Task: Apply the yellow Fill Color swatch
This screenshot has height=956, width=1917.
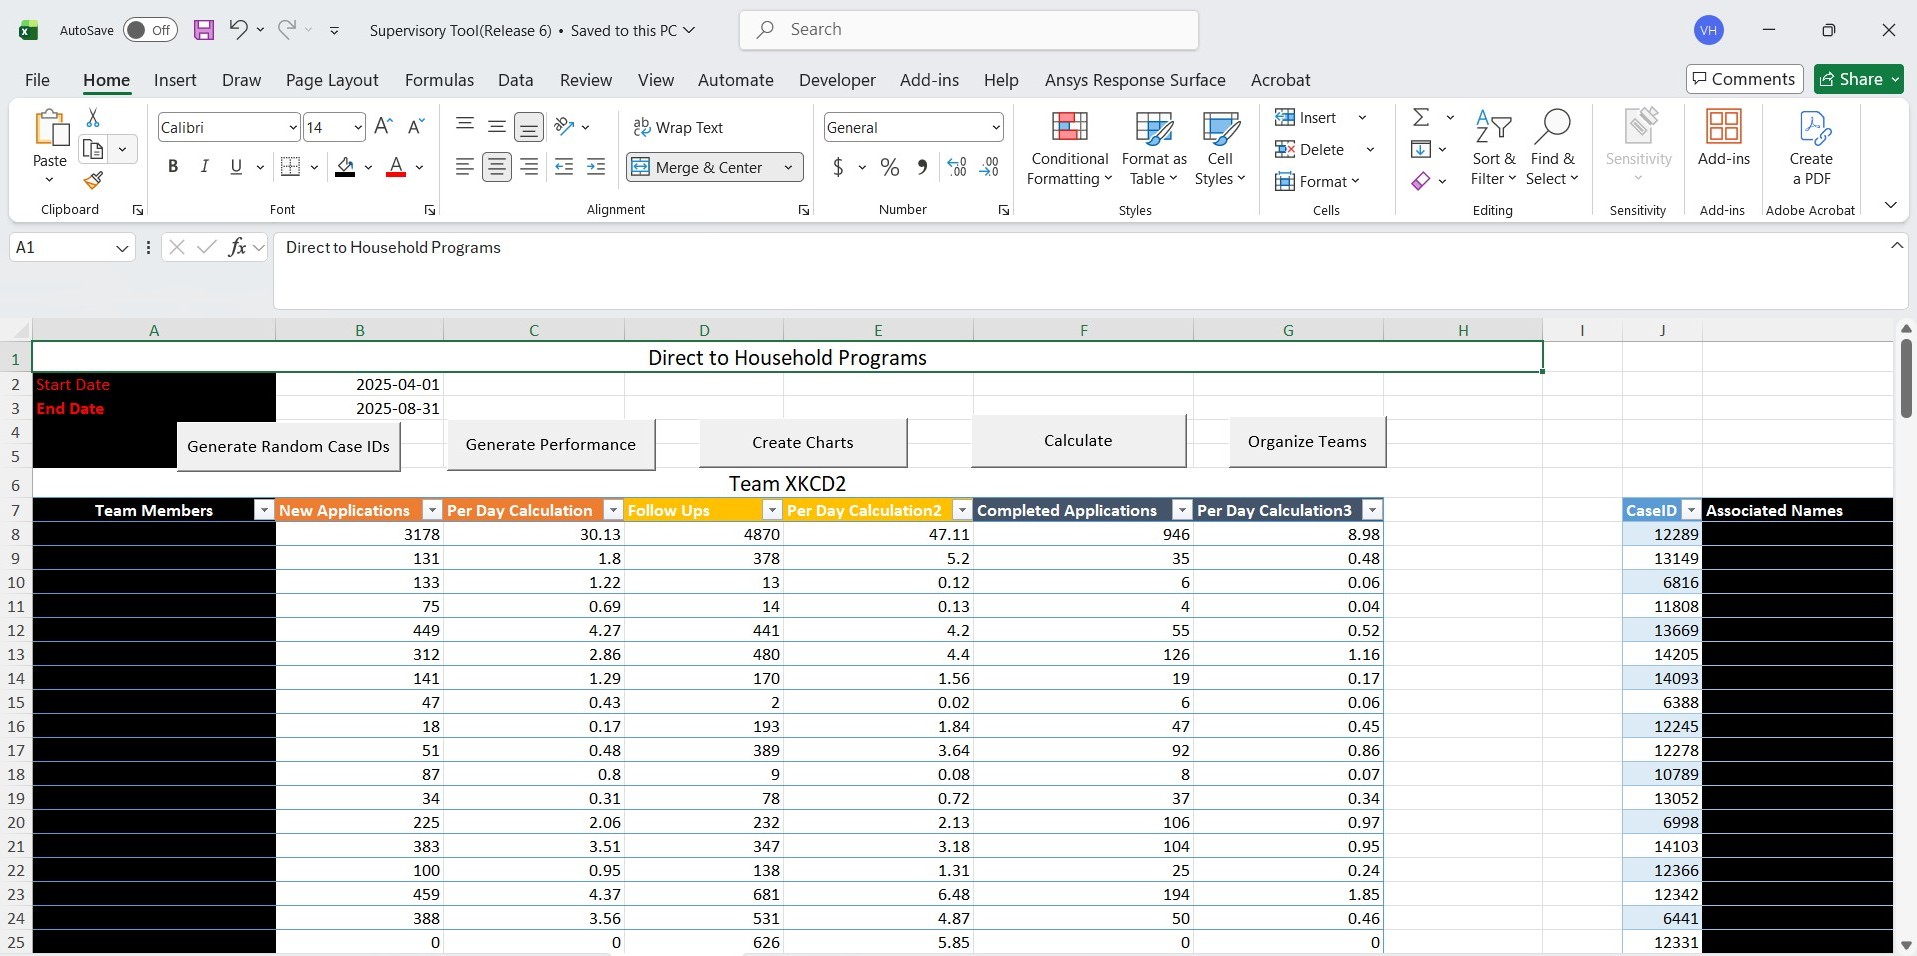Action: [345, 167]
